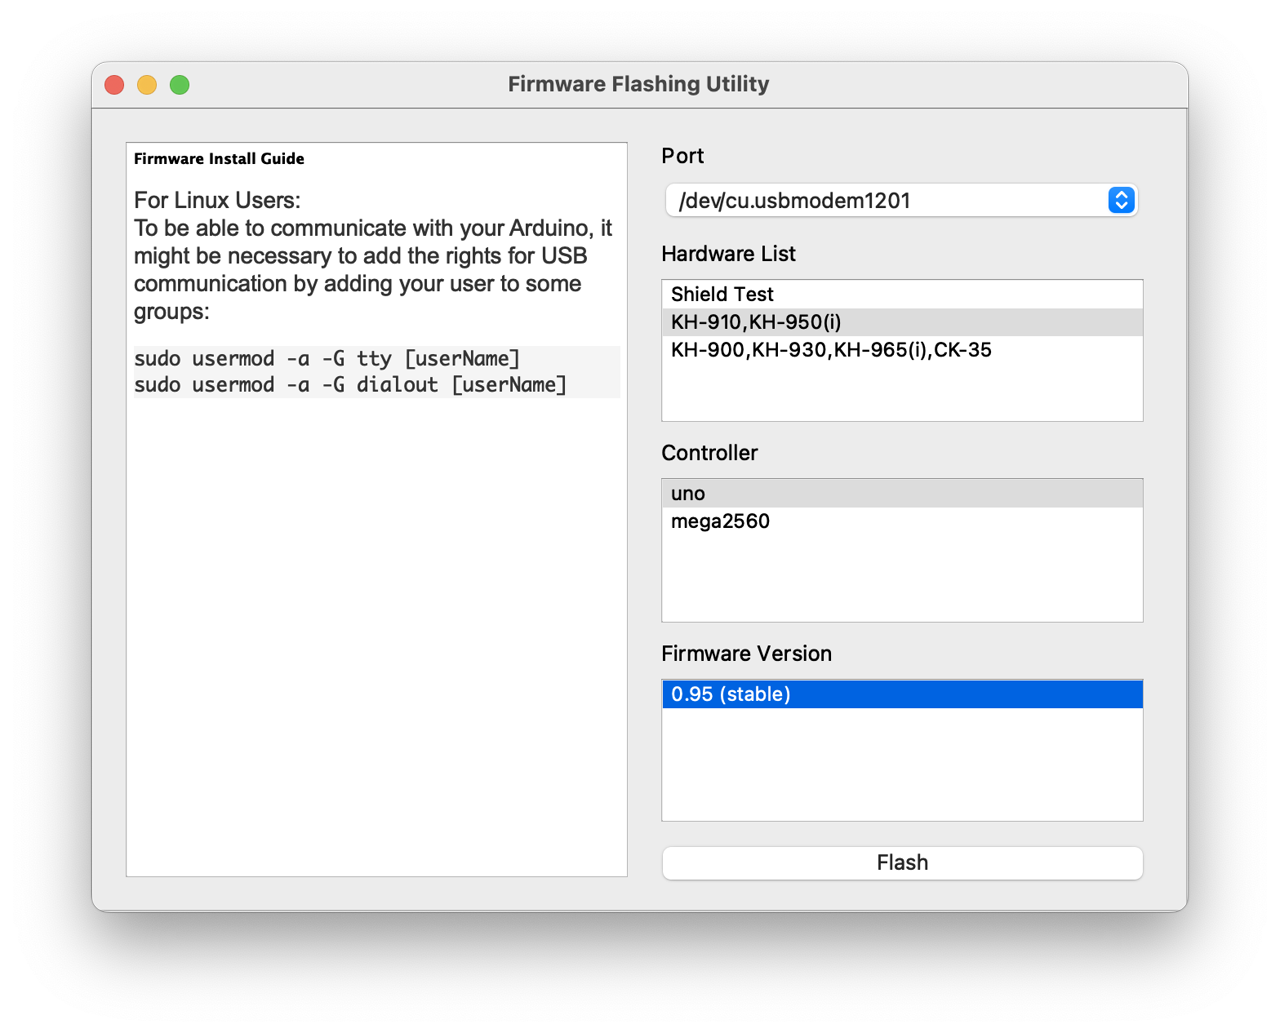Click the Controller section label
Screen dimensions: 1280x1033
point(709,453)
